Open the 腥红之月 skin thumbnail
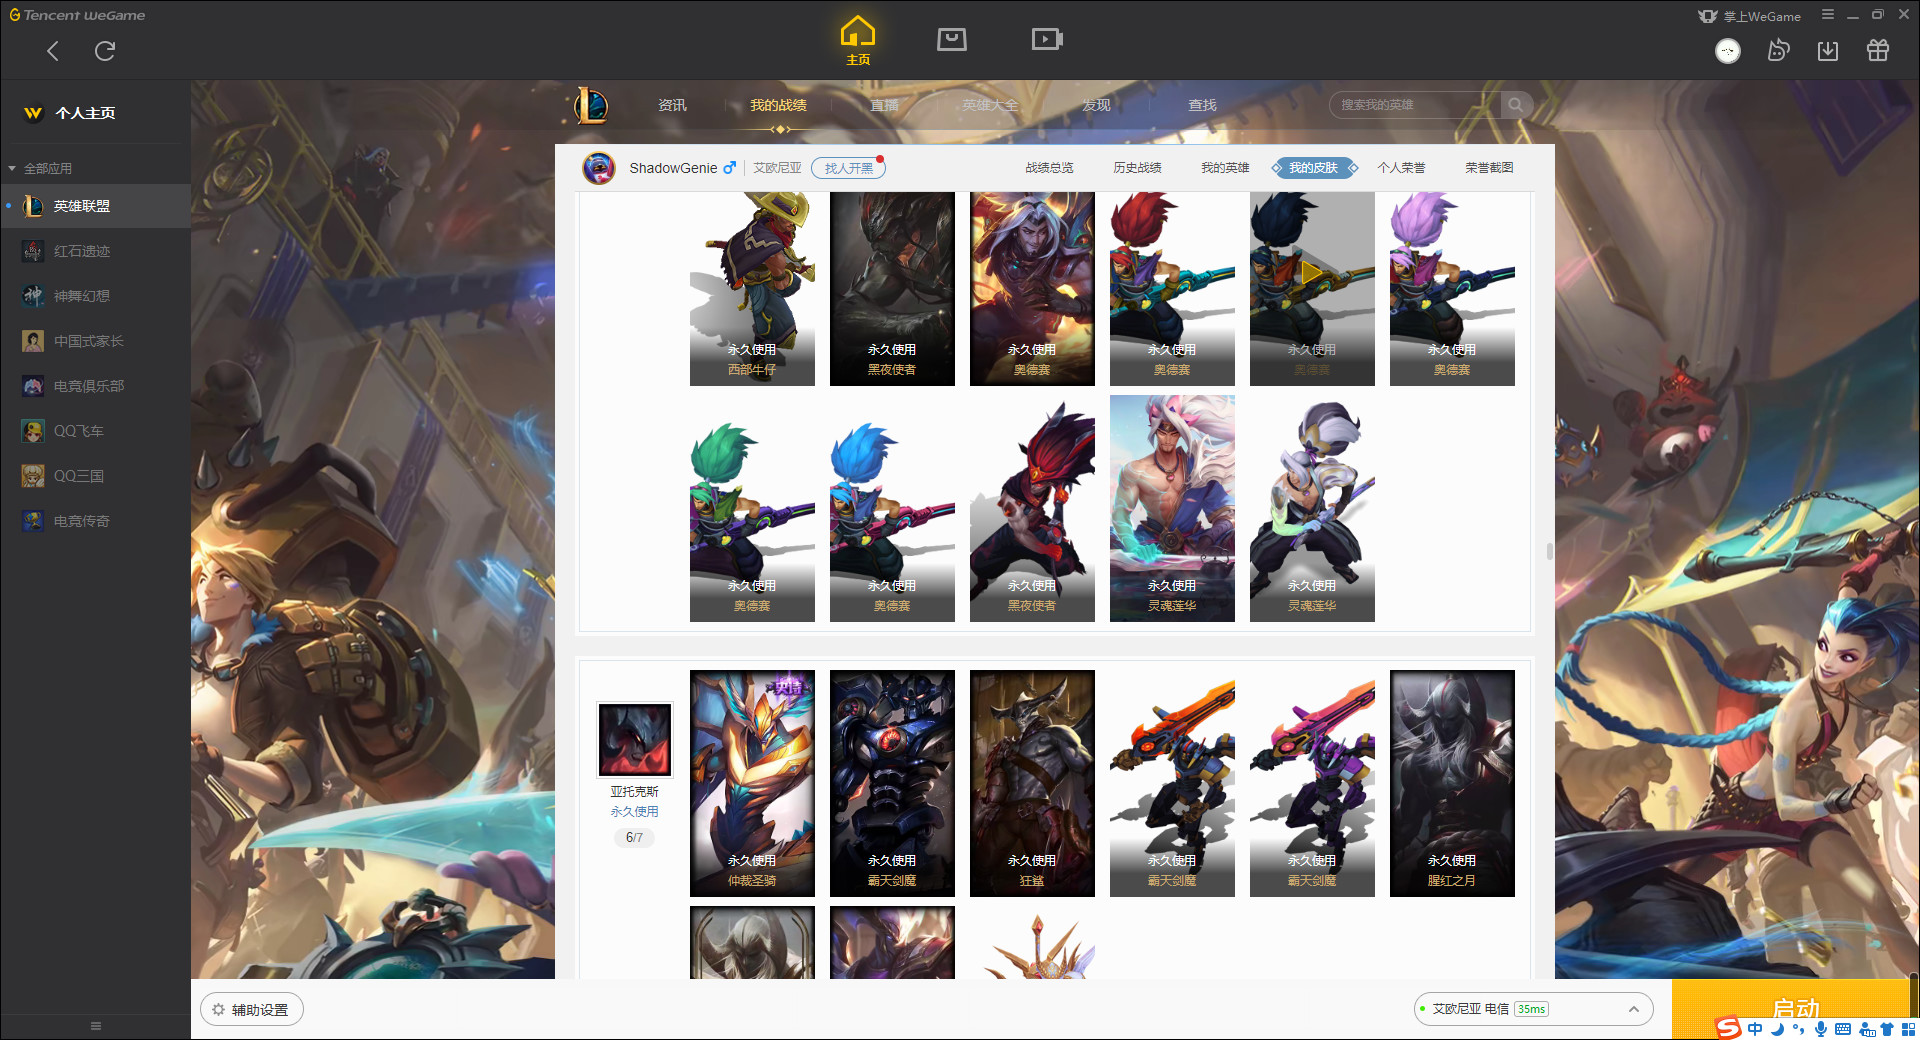Screen dimensions: 1920x1040 coord(1452,783)
